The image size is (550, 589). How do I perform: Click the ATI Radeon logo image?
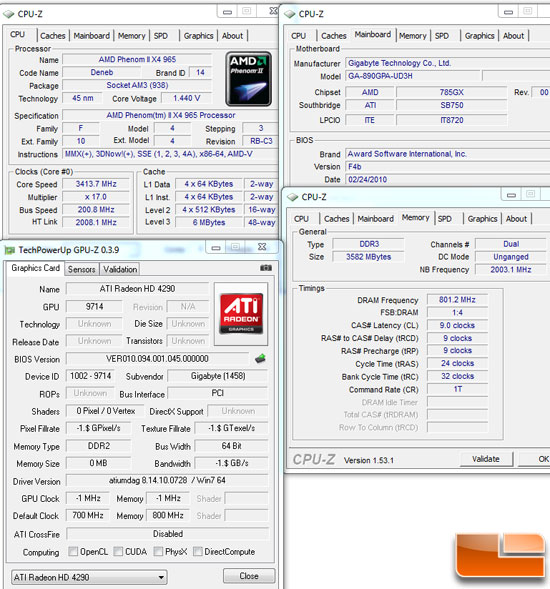[241, 314]
